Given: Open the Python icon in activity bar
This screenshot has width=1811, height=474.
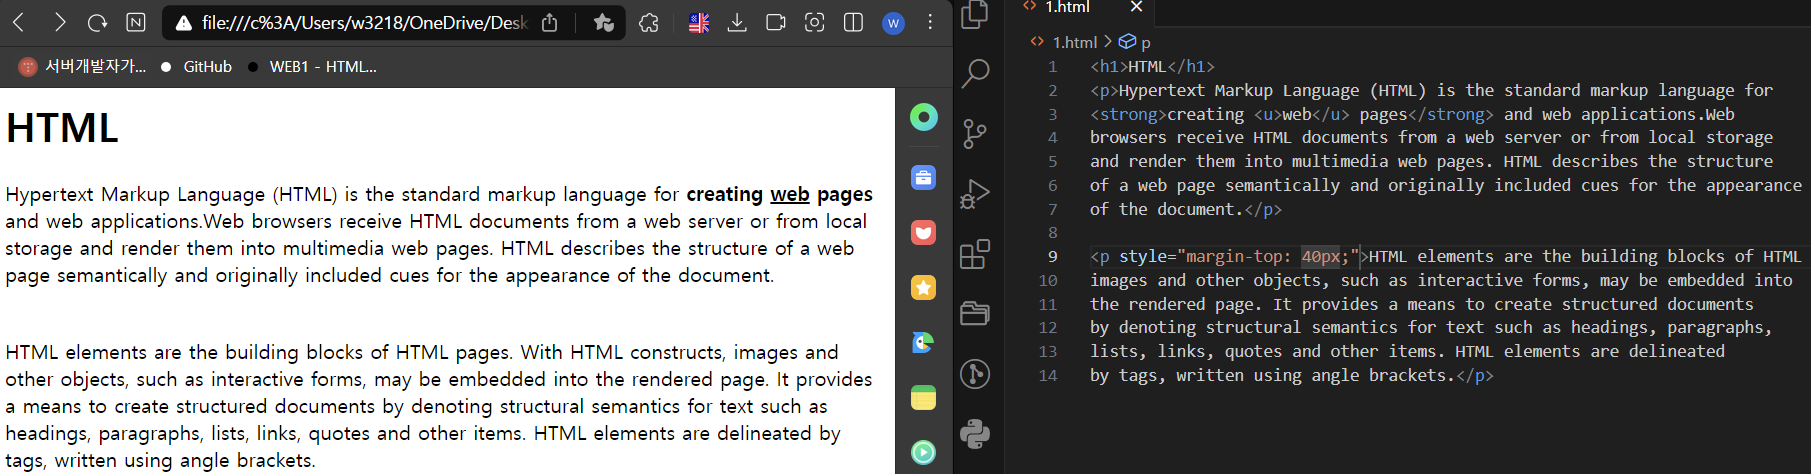Looking at the screenshot, I should [x=975, y=433].
